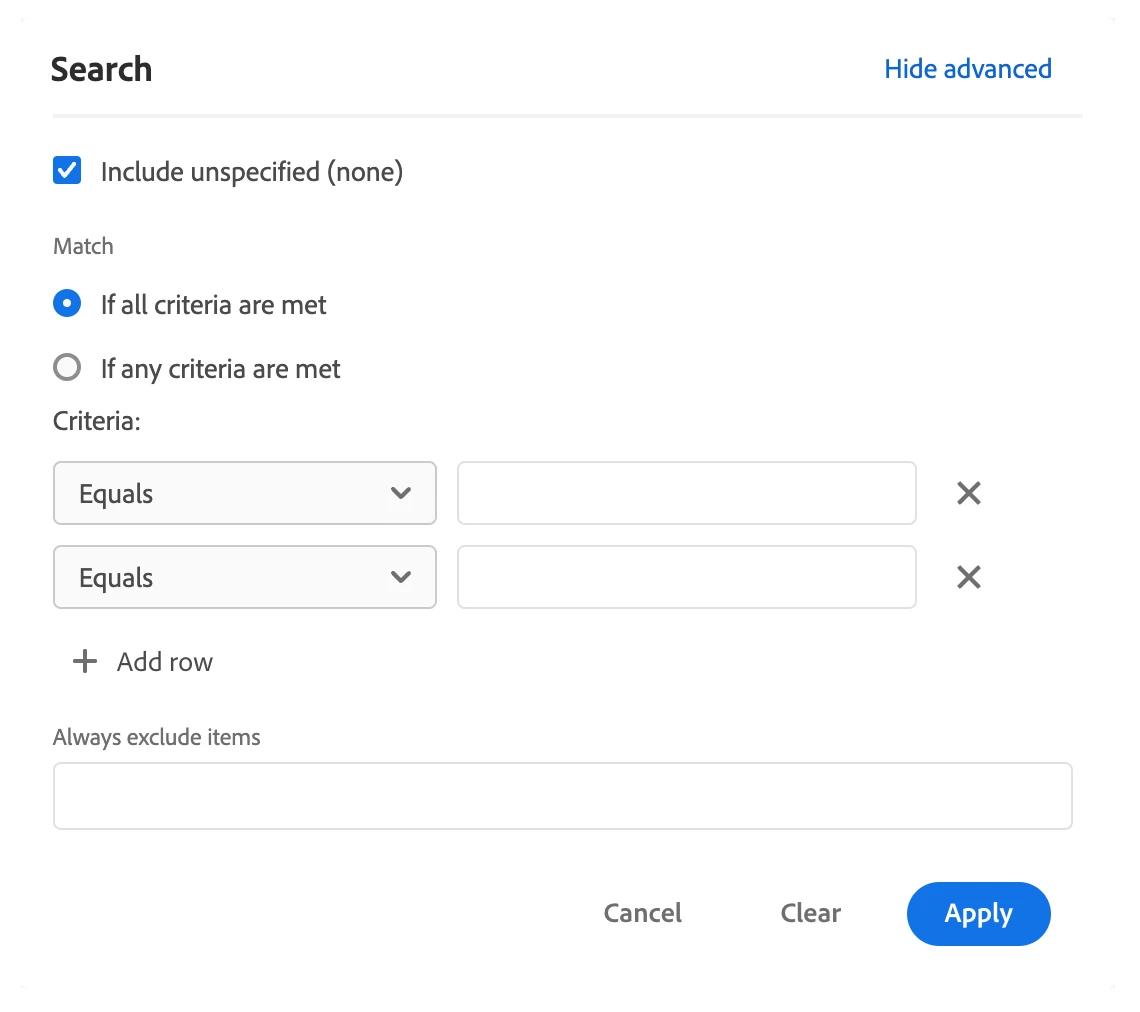Viewport: 1140px width, 1012px height.
Task: Focus the second criteria value field
Action: [x=686, y=577]
